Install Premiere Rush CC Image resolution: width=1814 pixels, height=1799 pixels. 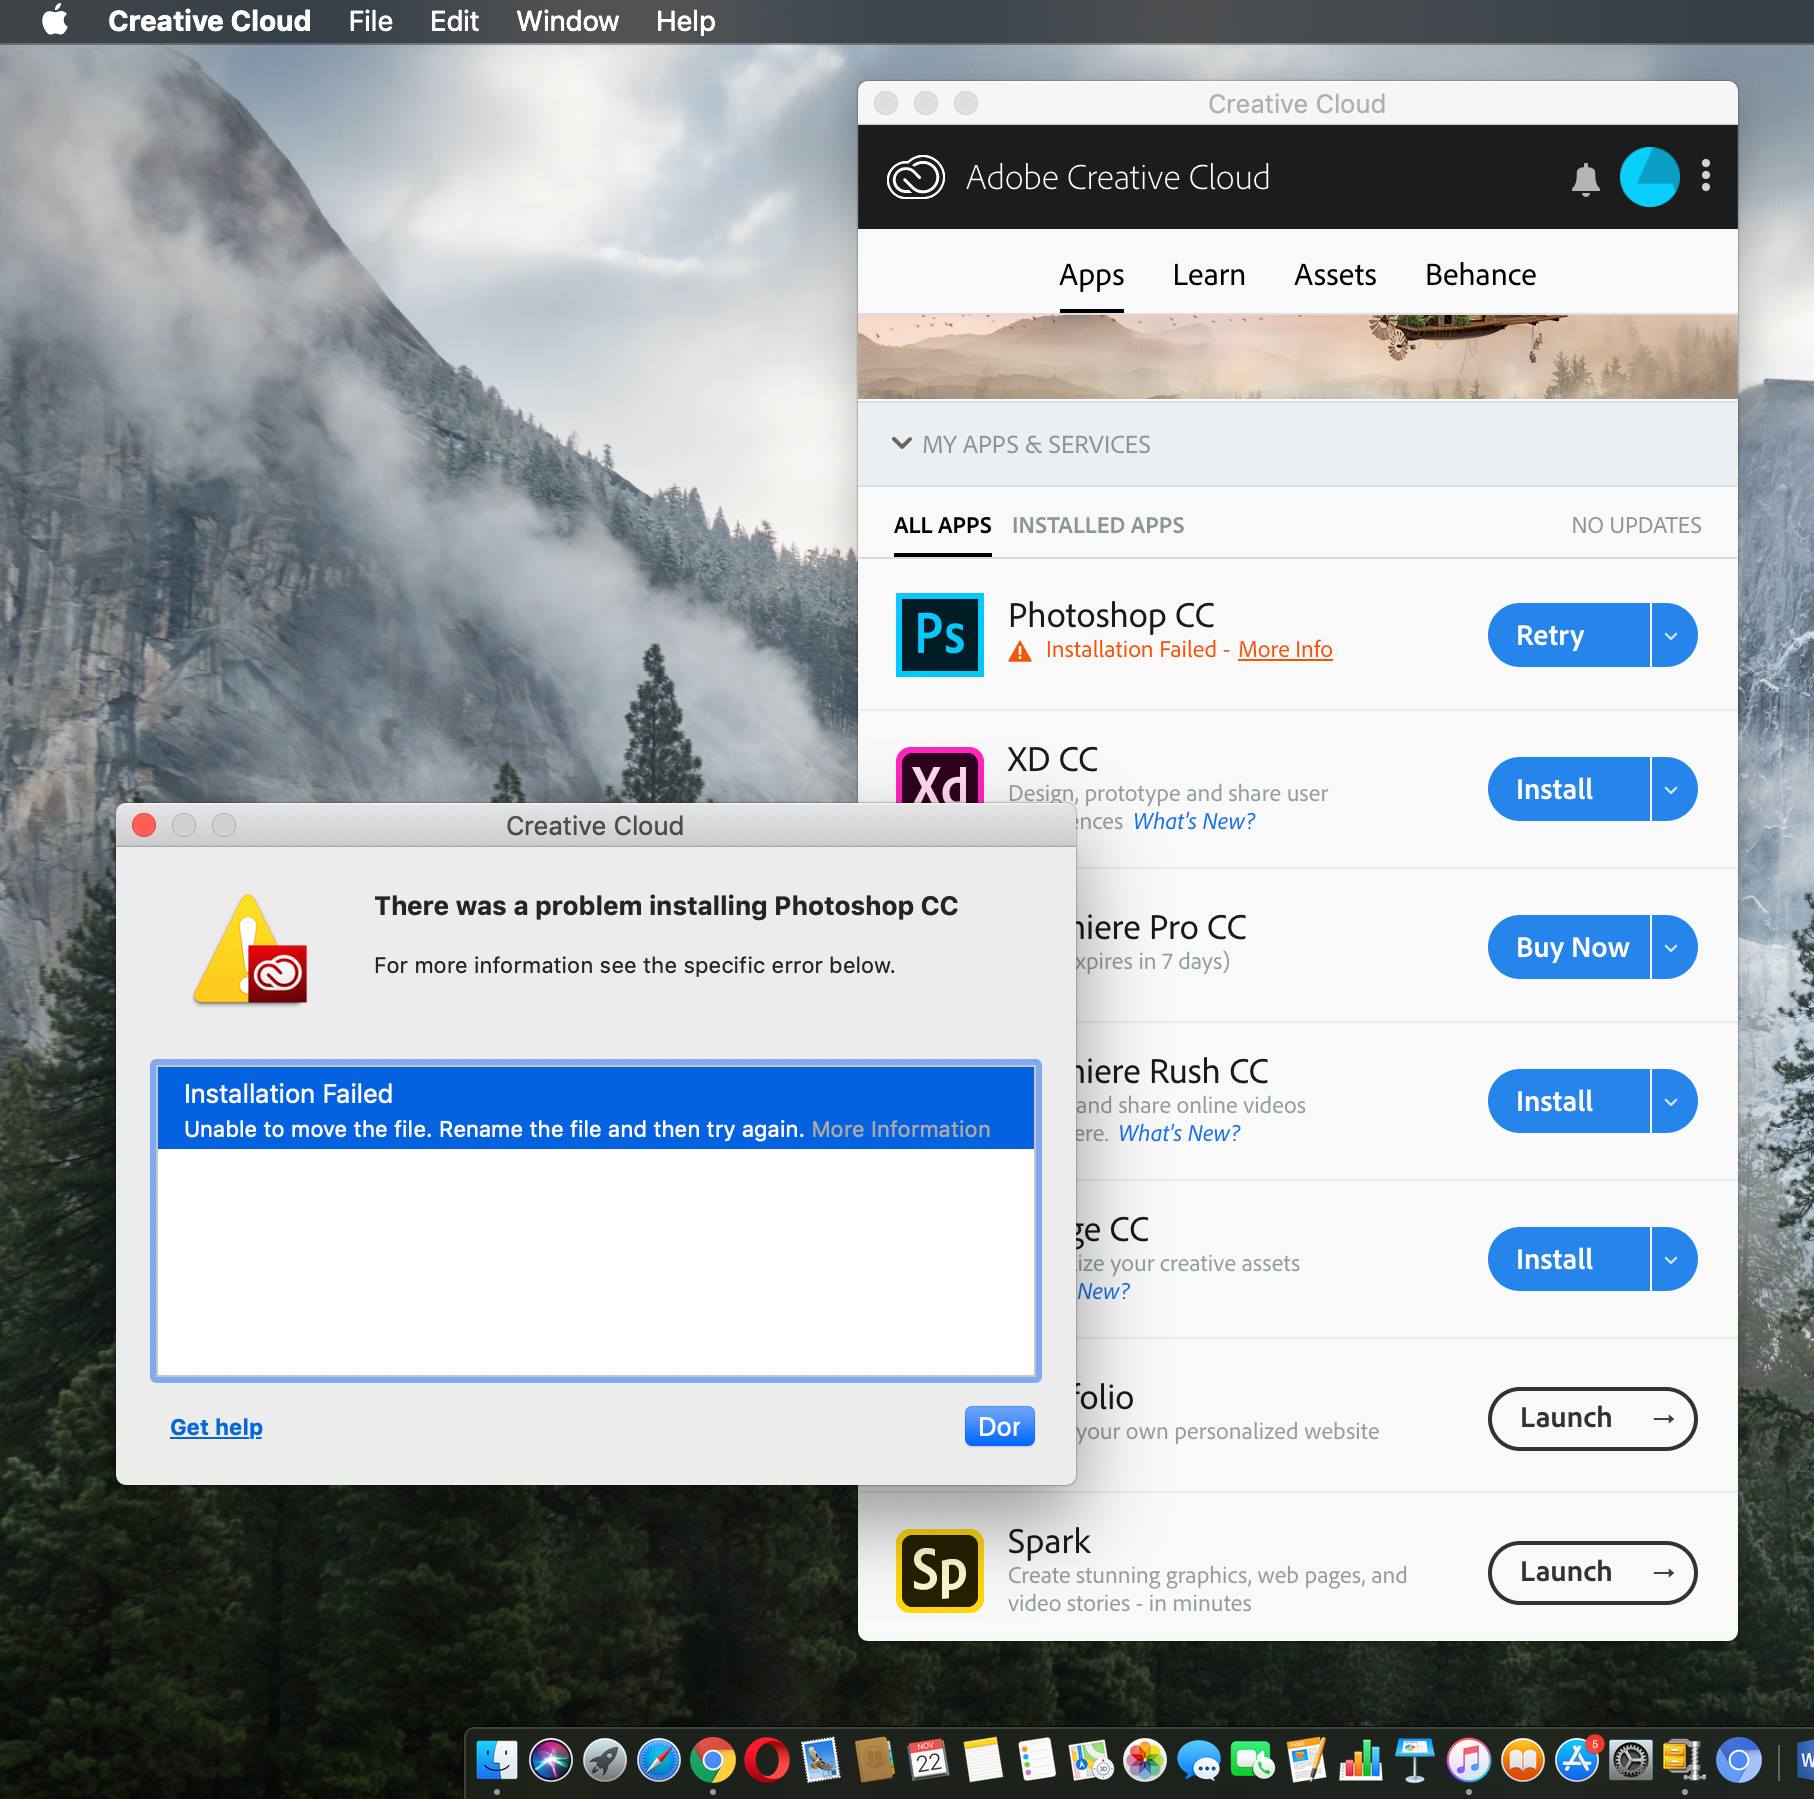coord(1568,1101)
